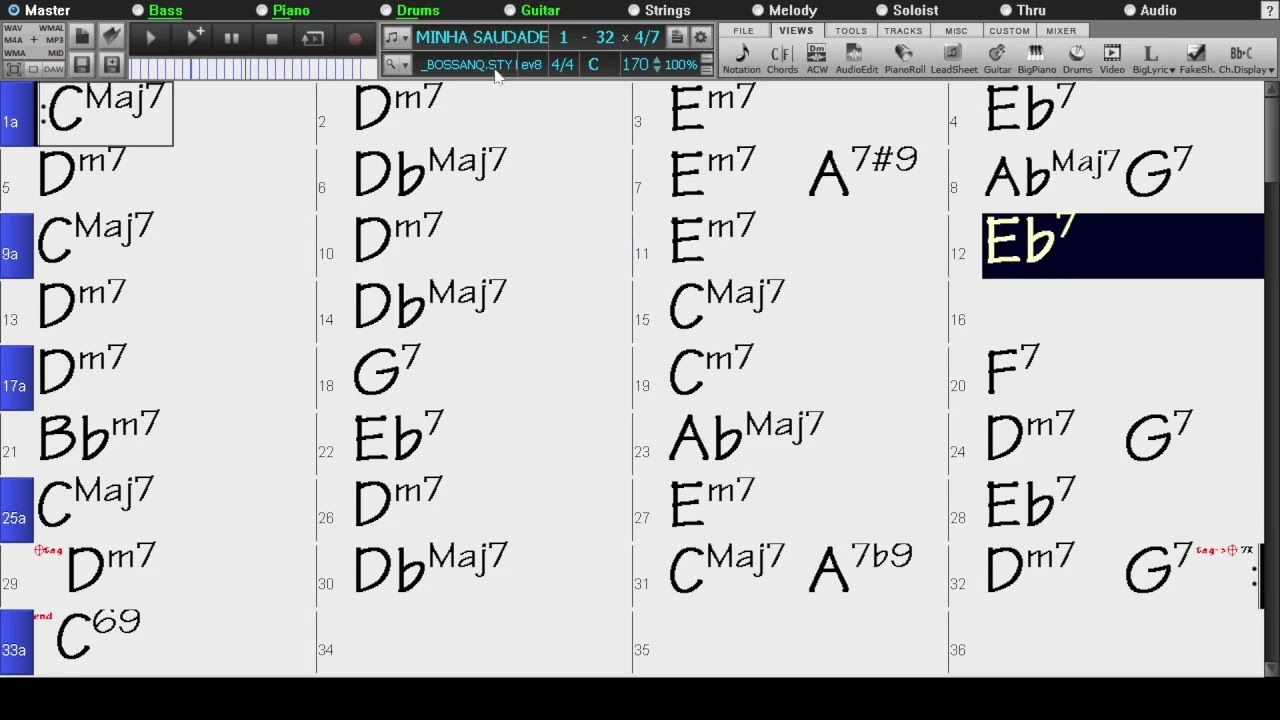Show the Guitar fretboard window

997,59
